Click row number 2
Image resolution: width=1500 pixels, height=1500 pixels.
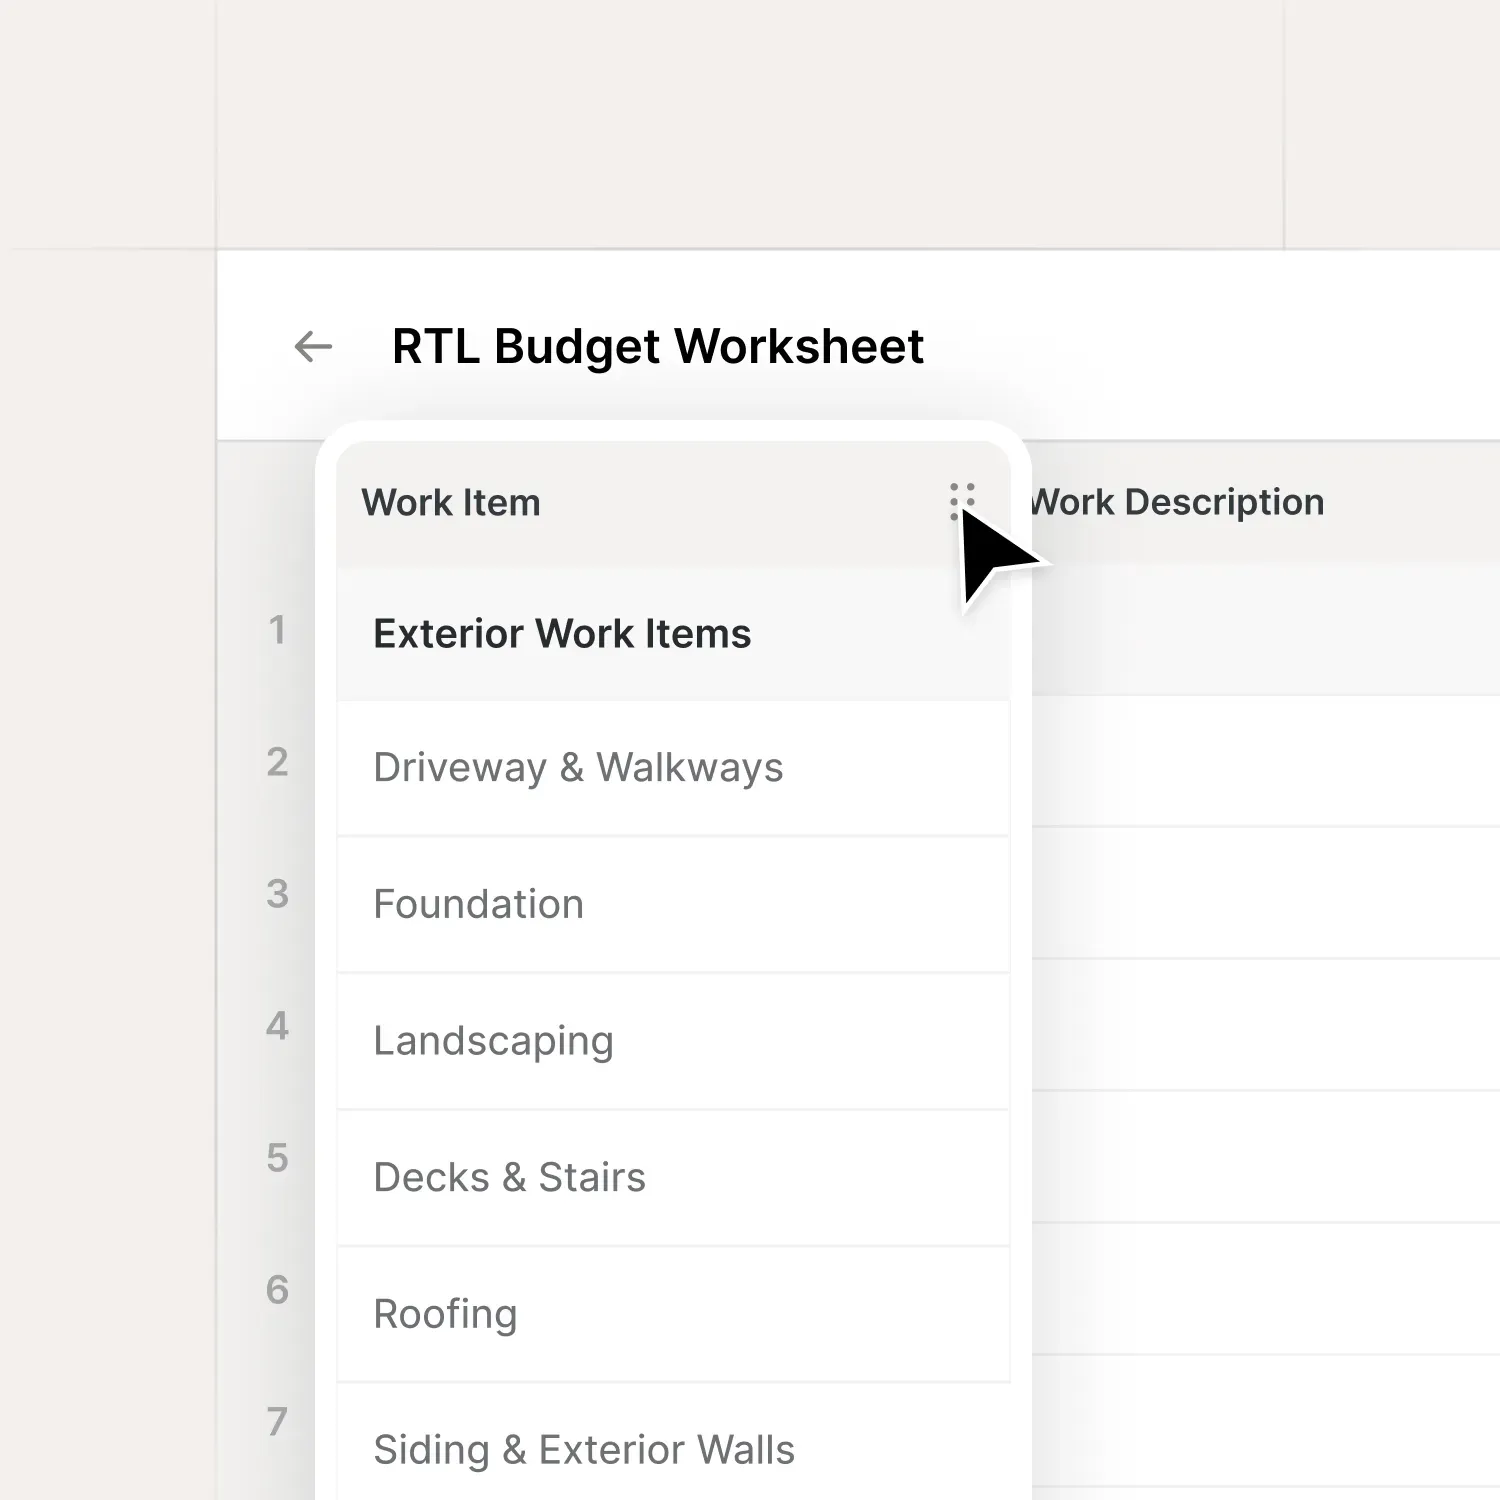tap(277, 762)
